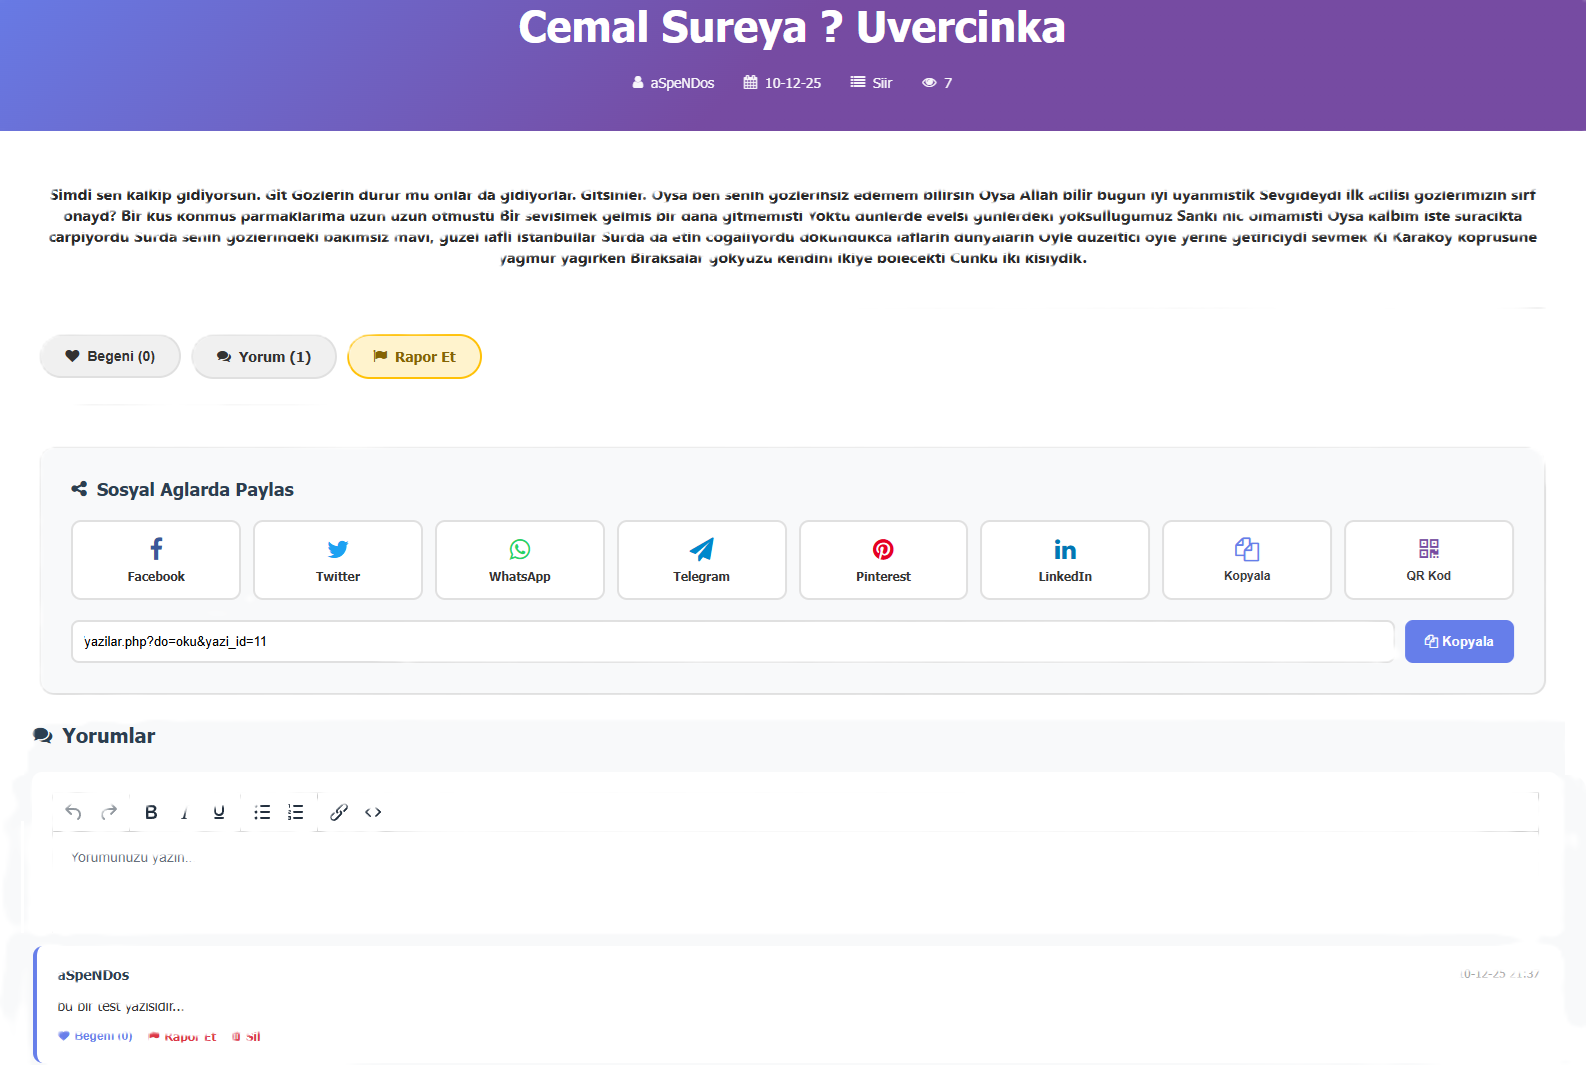The image size is (1586, 1065).
Task: Toggle underline formatting in comment editor
Action: coord(219,812)
